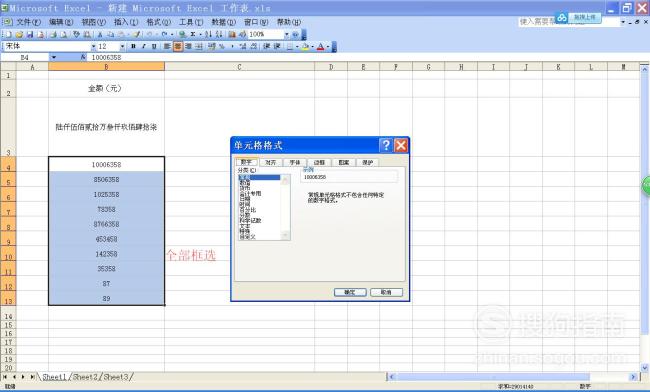
Task: Expand the 100% zoom dropdown
Action: coord(286,34)
